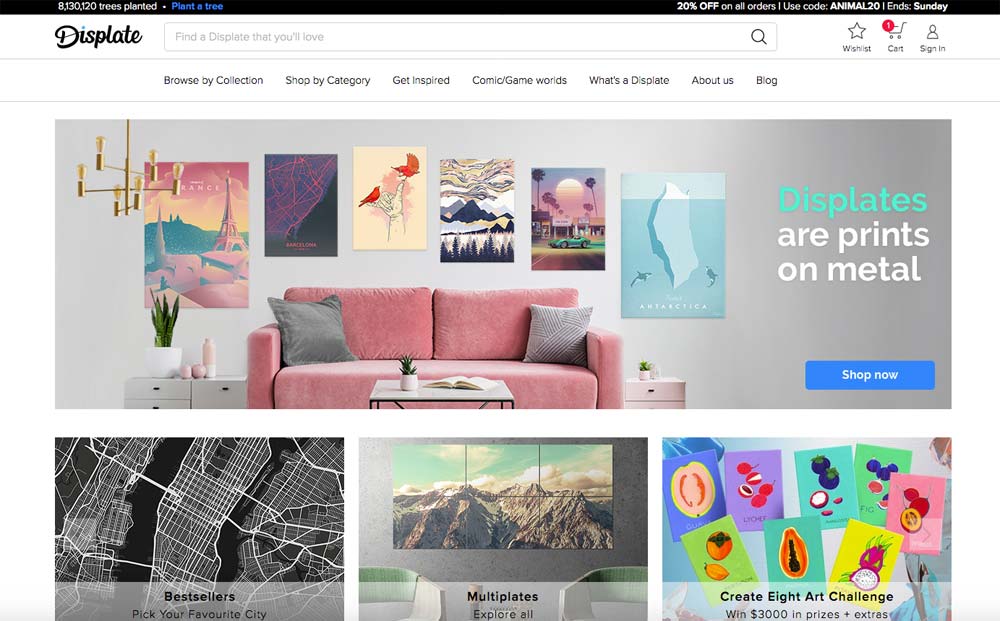Image resolution: width=1000 pixels, height=621 pixels.
Task: Focus the 'Find a Displate' search field
Action: pyautogui.click(x=470, y=37)
